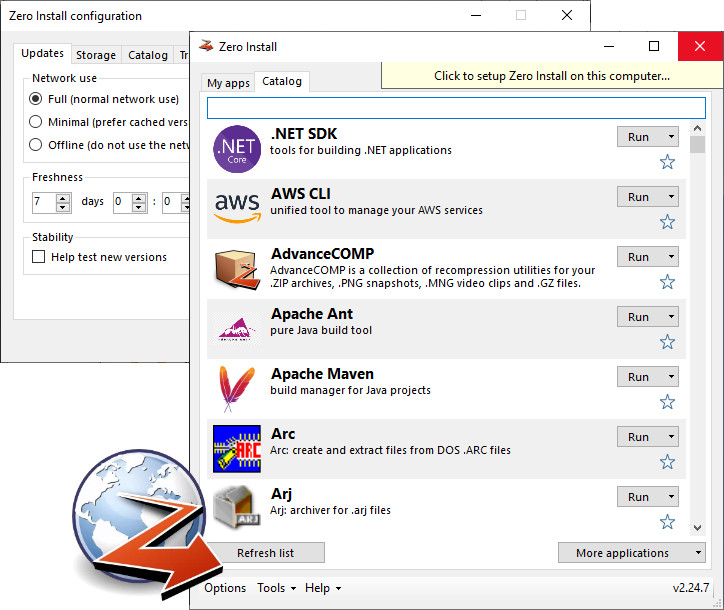Click the Apache Maven feather icon
The width and height of the screenshot is (724, 610).
[x=237, y=388]
